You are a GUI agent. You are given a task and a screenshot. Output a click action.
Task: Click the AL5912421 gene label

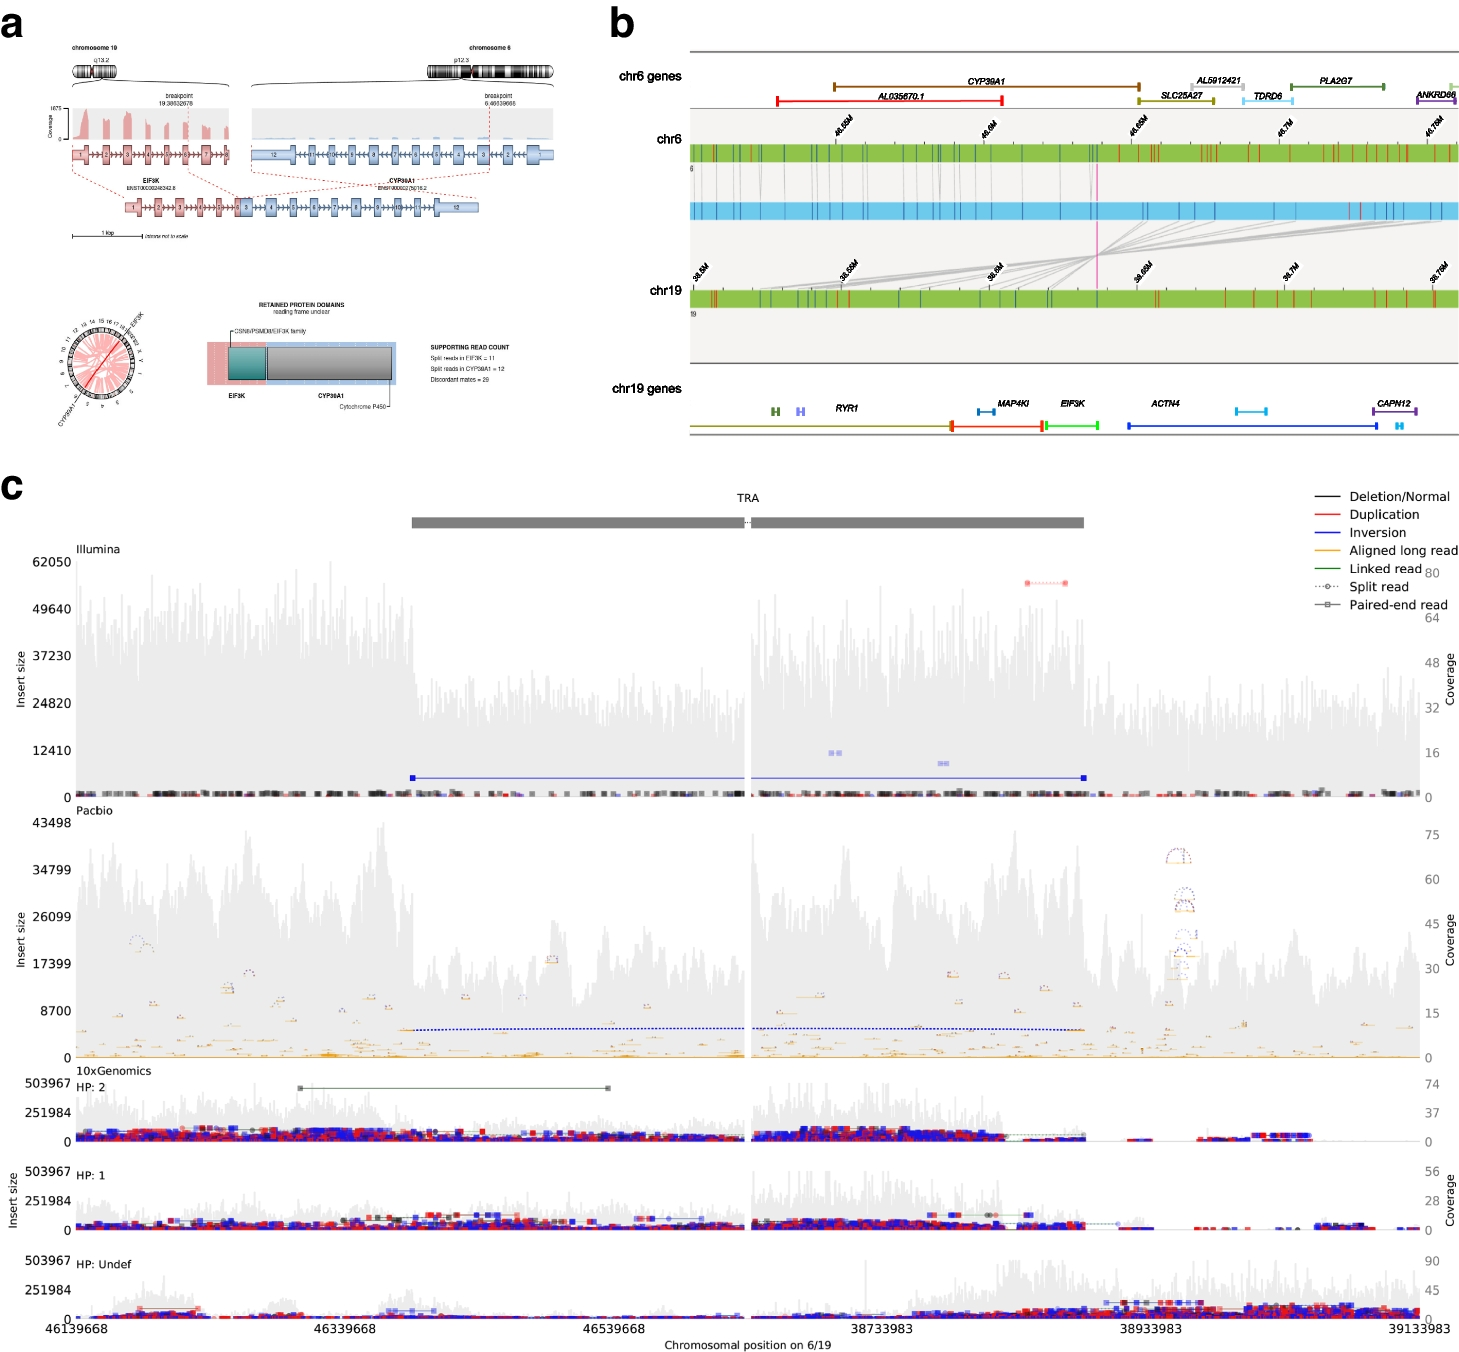click(x=1218, y=81)
